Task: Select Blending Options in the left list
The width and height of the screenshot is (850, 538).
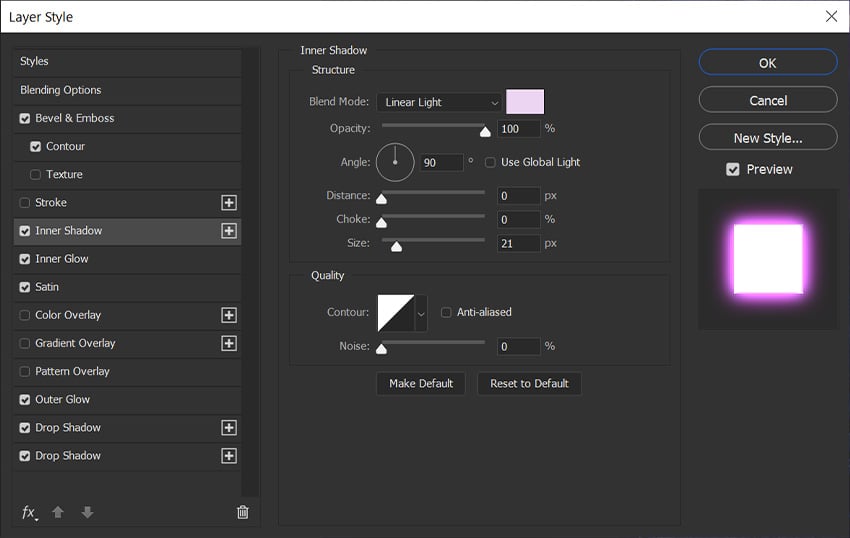Action: (x=61, y=90)
